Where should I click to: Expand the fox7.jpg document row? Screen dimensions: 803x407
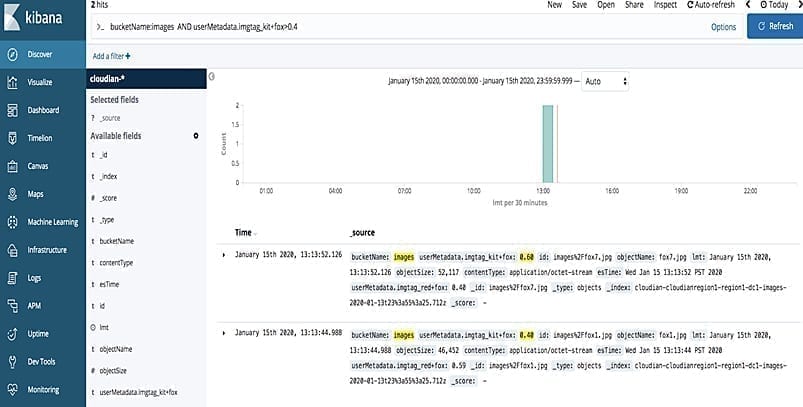coord(224,255)
